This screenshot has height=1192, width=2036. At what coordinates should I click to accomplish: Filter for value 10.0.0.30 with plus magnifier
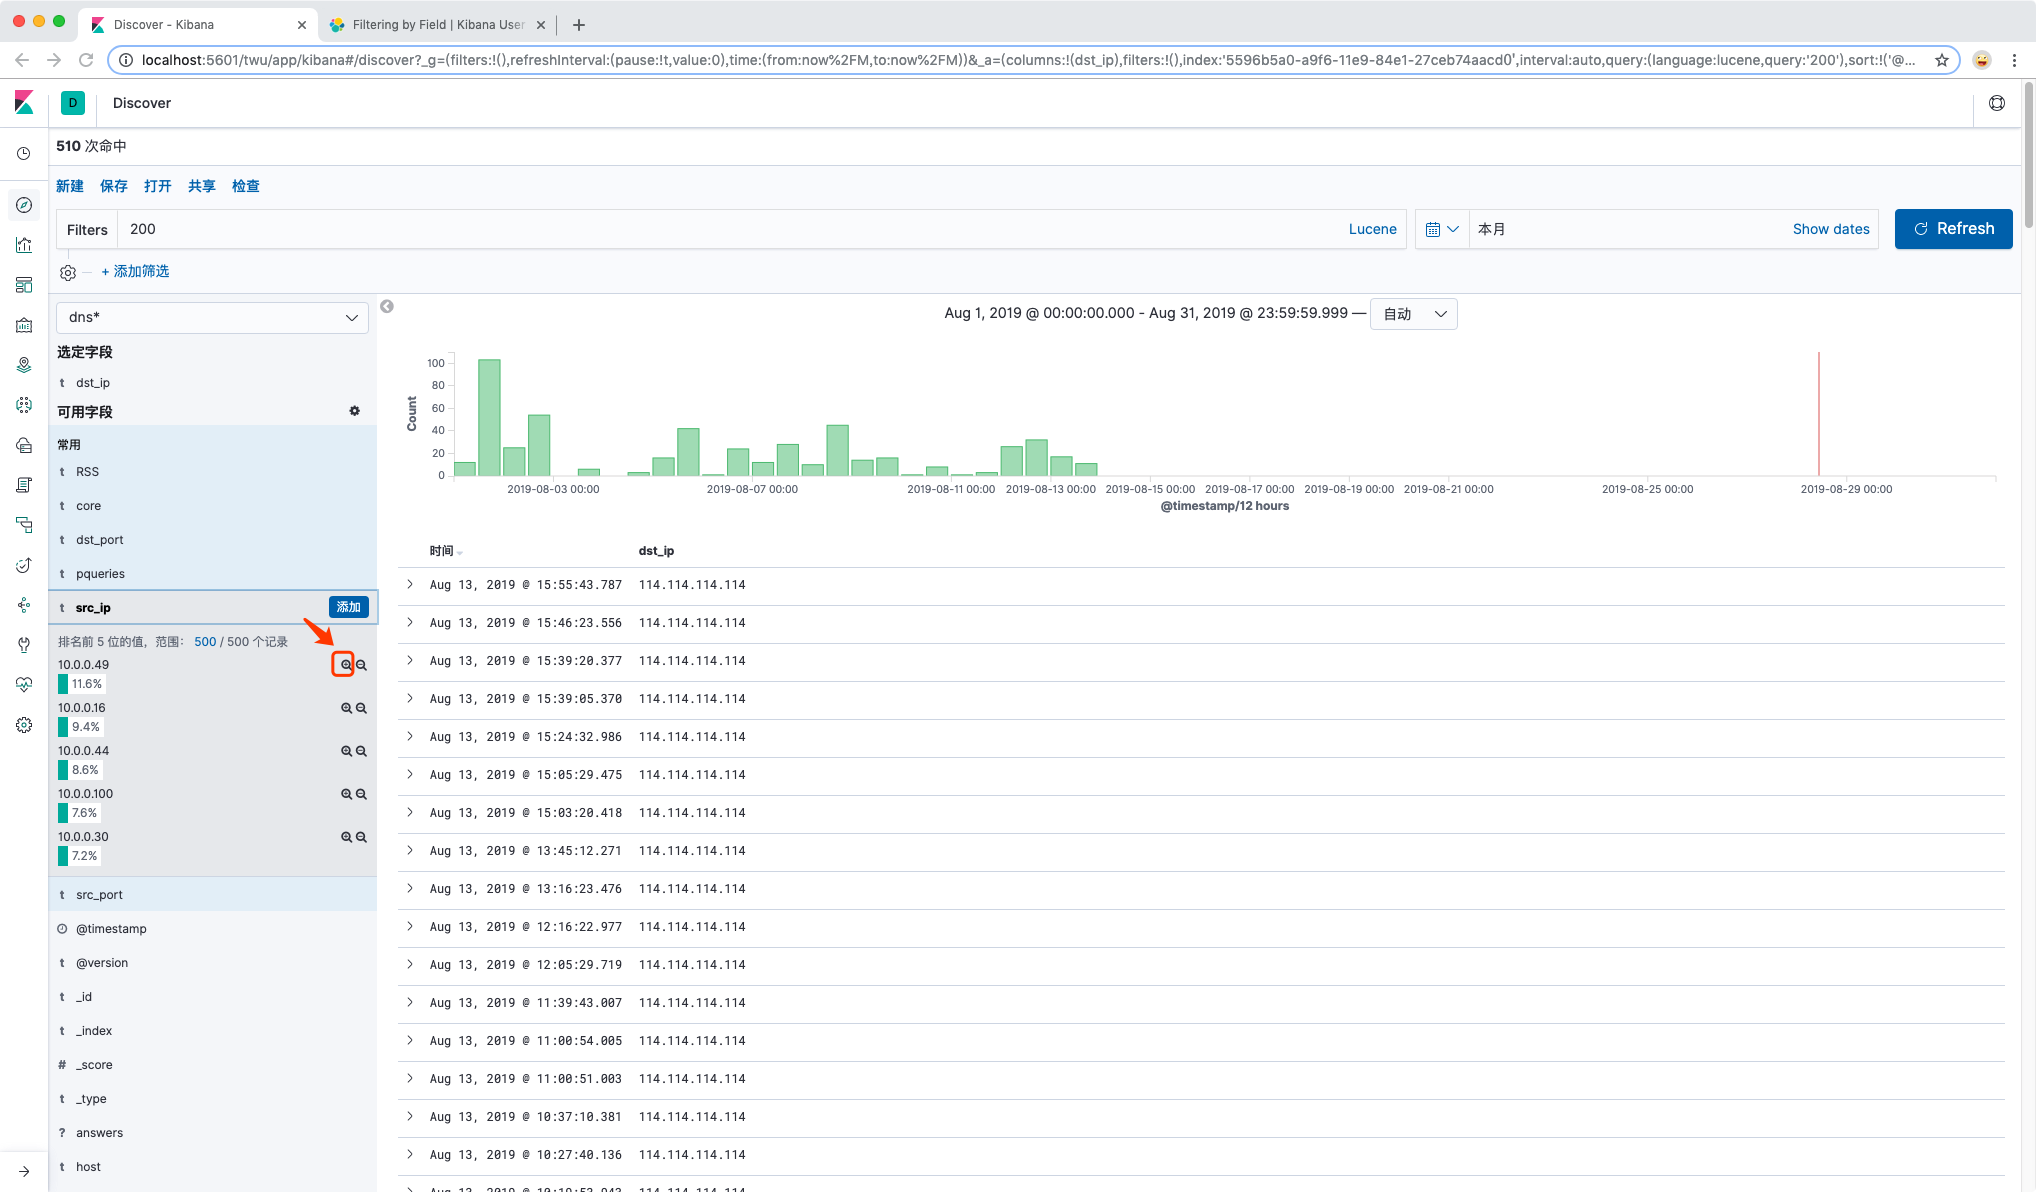click(x=346, y=837)
